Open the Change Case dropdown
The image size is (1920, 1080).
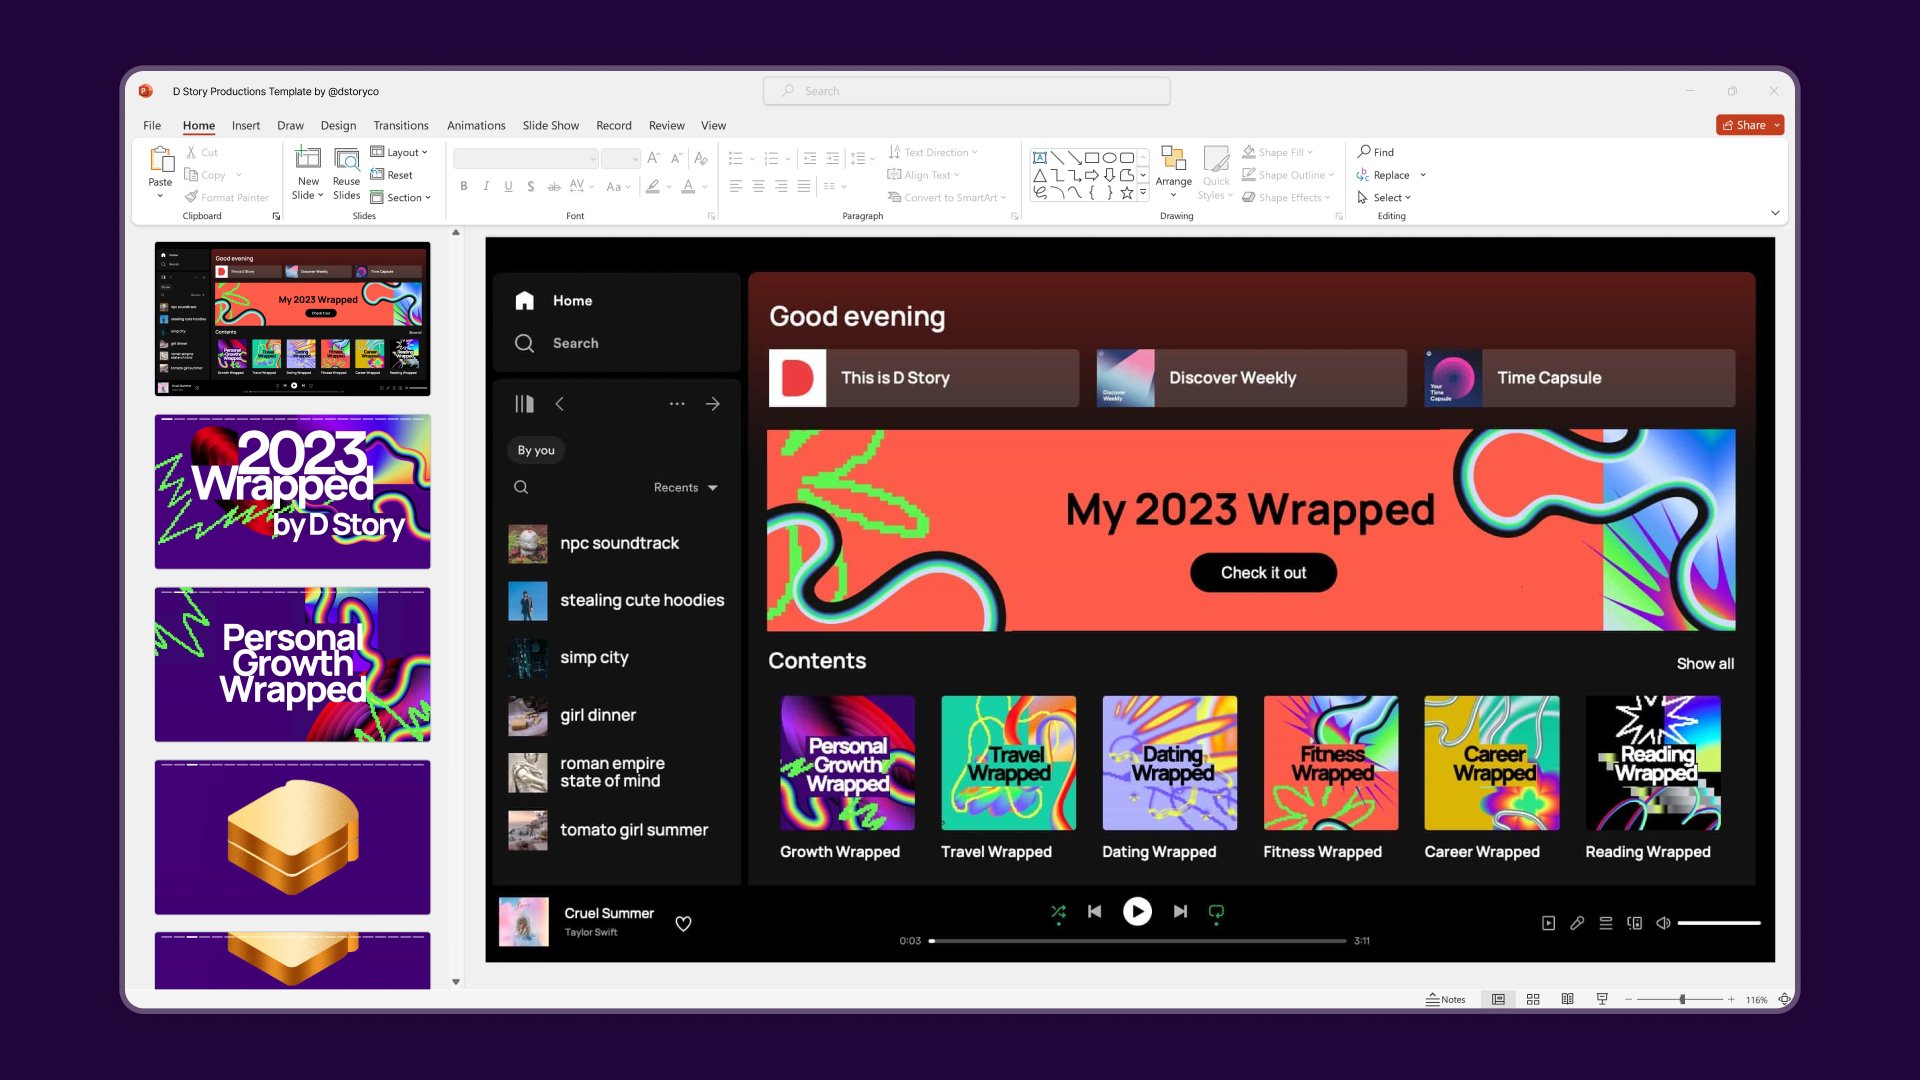(x=630, y=187)
